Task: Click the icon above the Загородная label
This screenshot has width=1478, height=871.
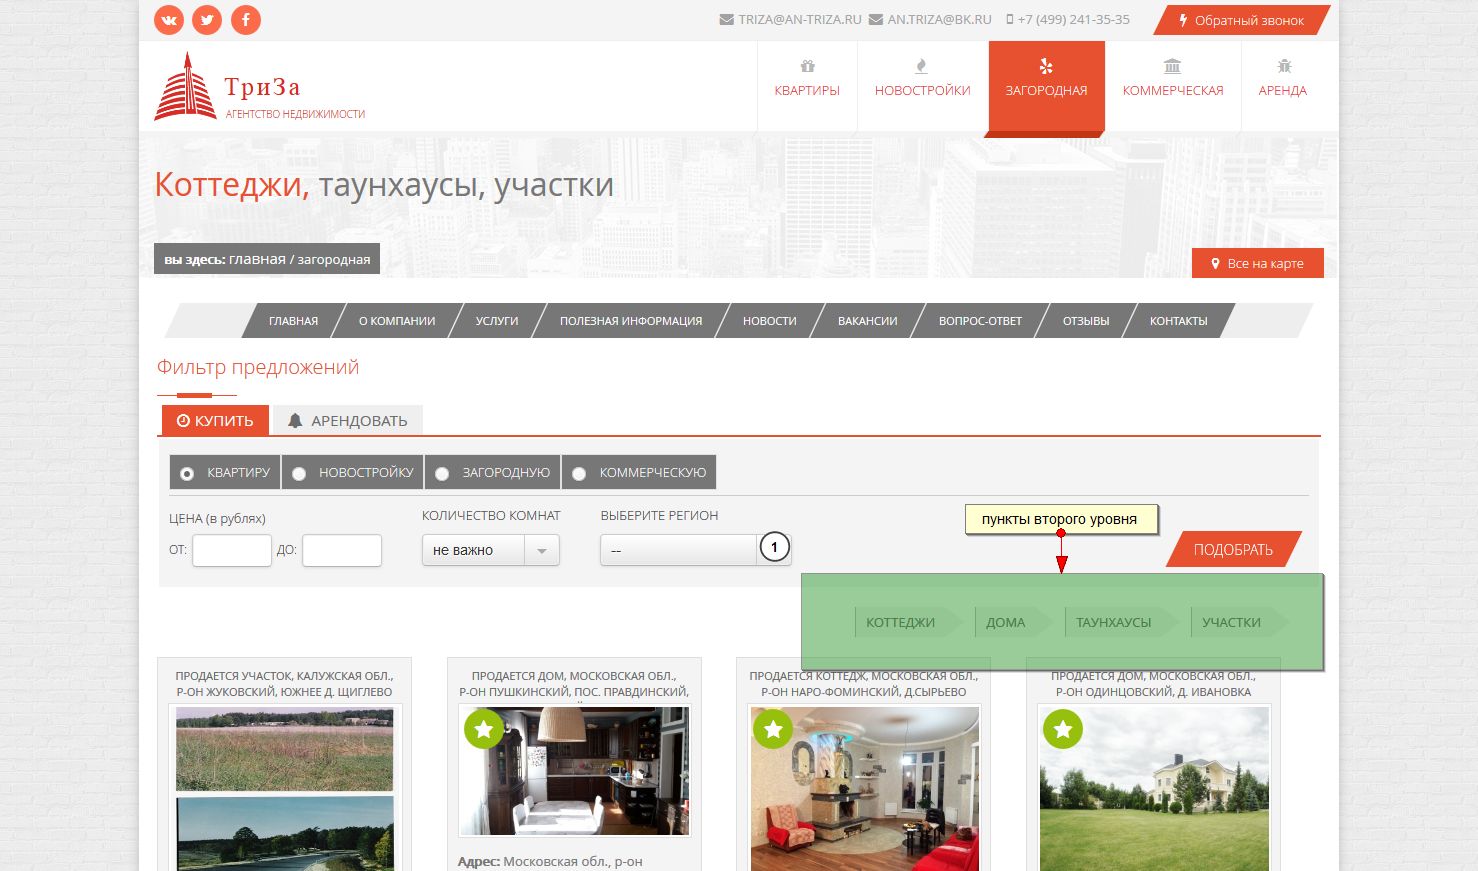Action: click(x=1046, y=66)
